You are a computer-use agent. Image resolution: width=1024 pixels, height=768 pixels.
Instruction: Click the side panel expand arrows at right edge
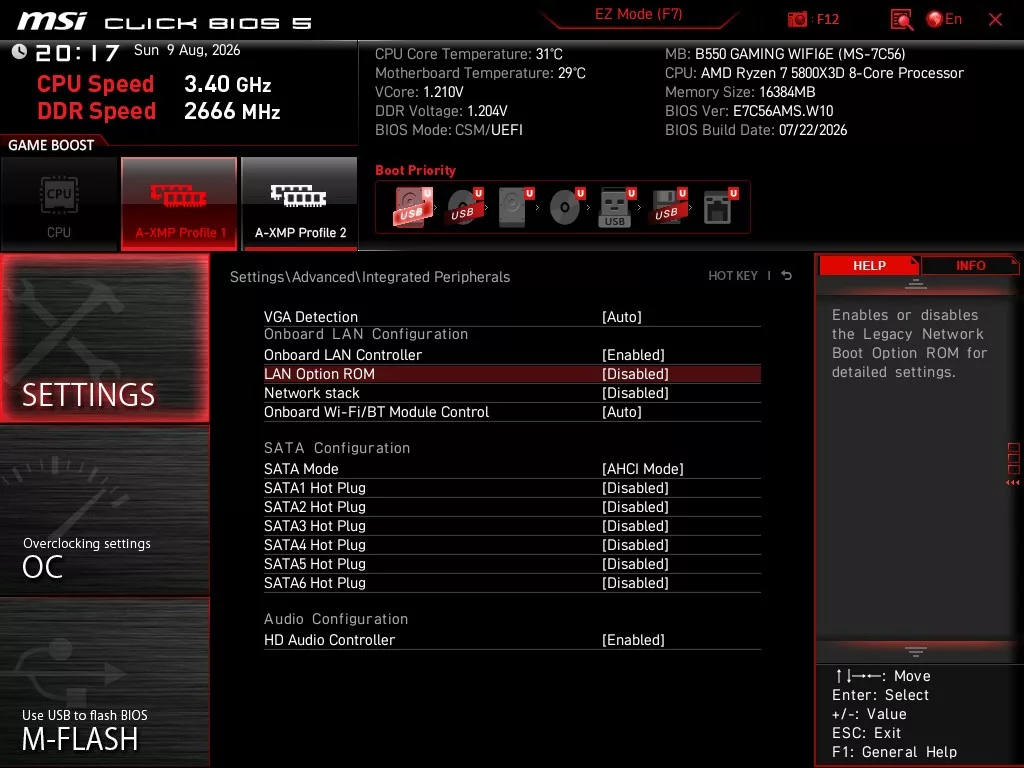coord(1013,483)
